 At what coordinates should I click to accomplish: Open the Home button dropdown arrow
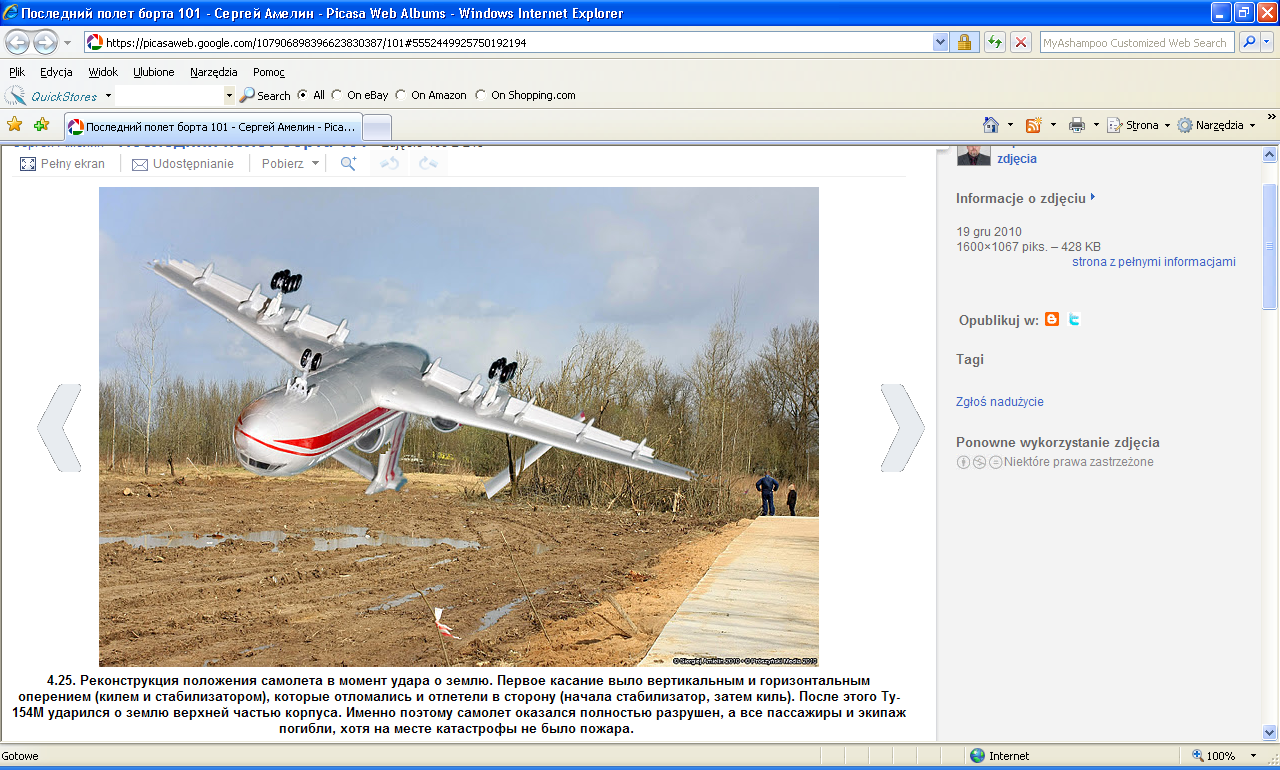click(1010, 125)
